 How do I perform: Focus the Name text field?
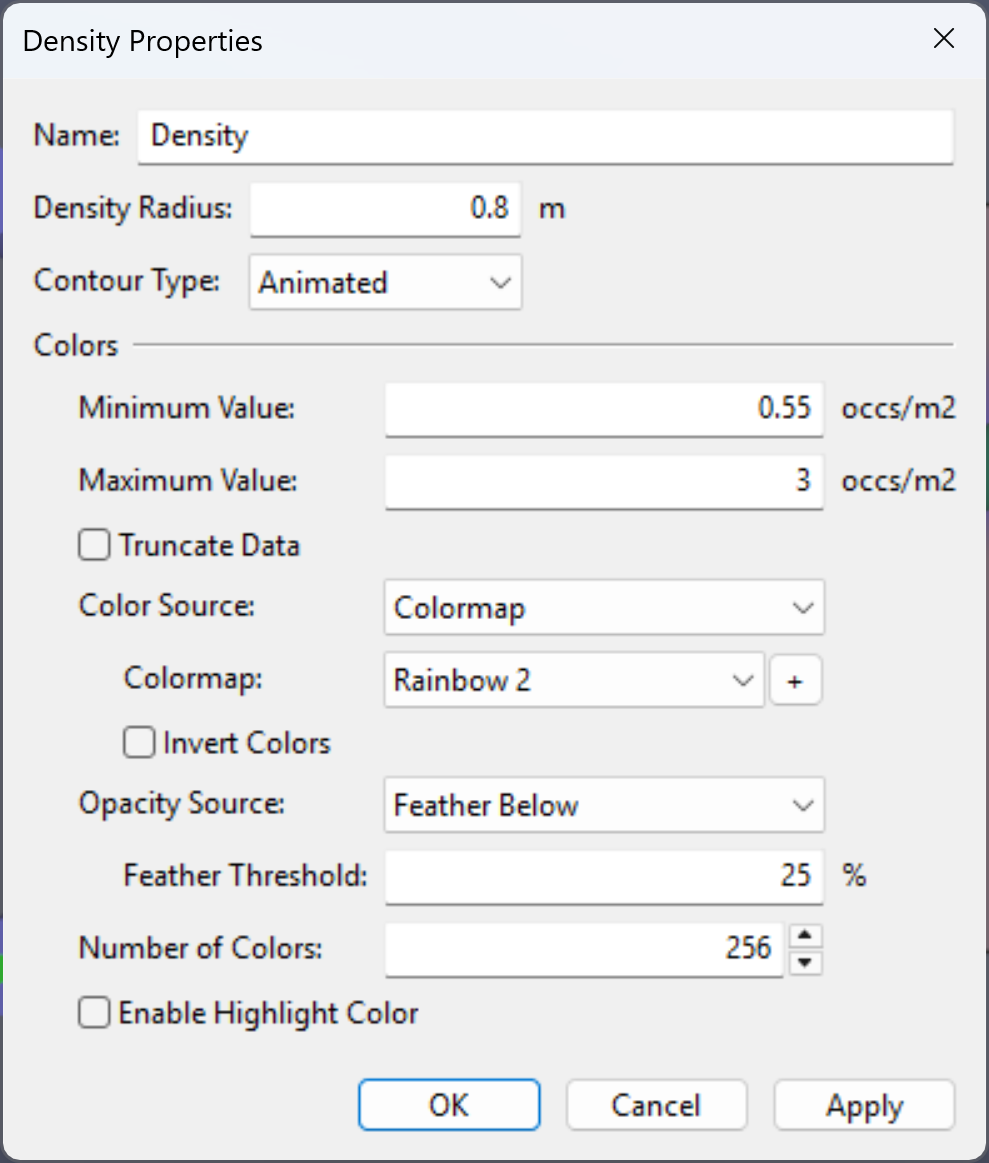click(545, 136)
